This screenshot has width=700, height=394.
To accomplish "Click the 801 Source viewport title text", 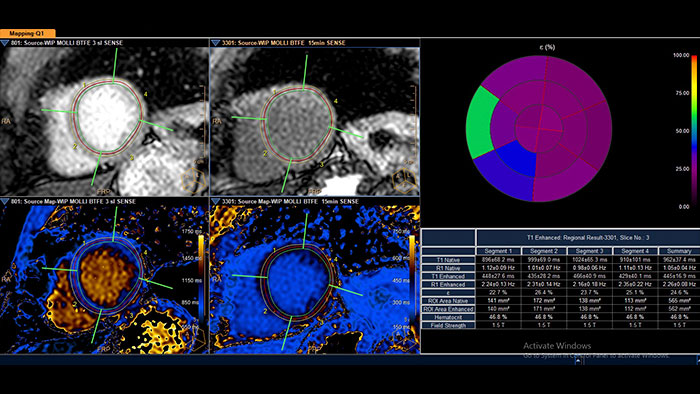I will click(67, 43).
